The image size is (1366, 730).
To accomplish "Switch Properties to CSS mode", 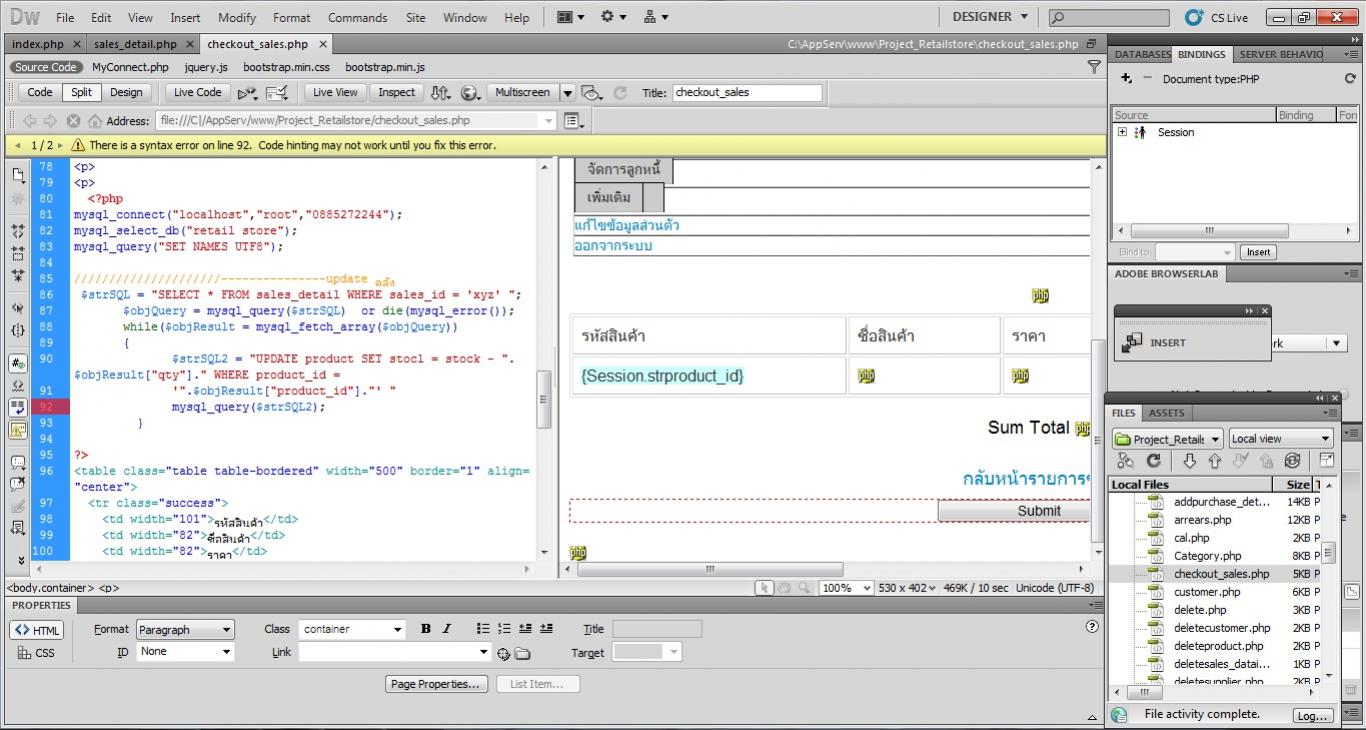I will pyautogui.click(x=37, y=653).
